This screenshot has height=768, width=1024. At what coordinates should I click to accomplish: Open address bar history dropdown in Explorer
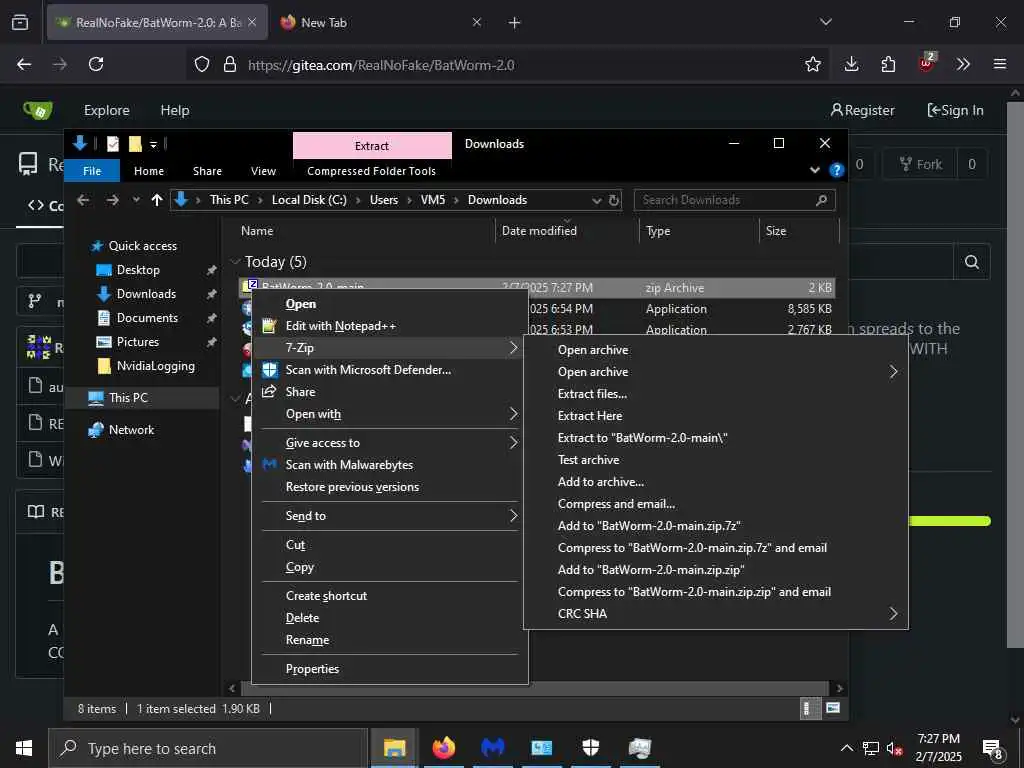click(x=596, y=200)
